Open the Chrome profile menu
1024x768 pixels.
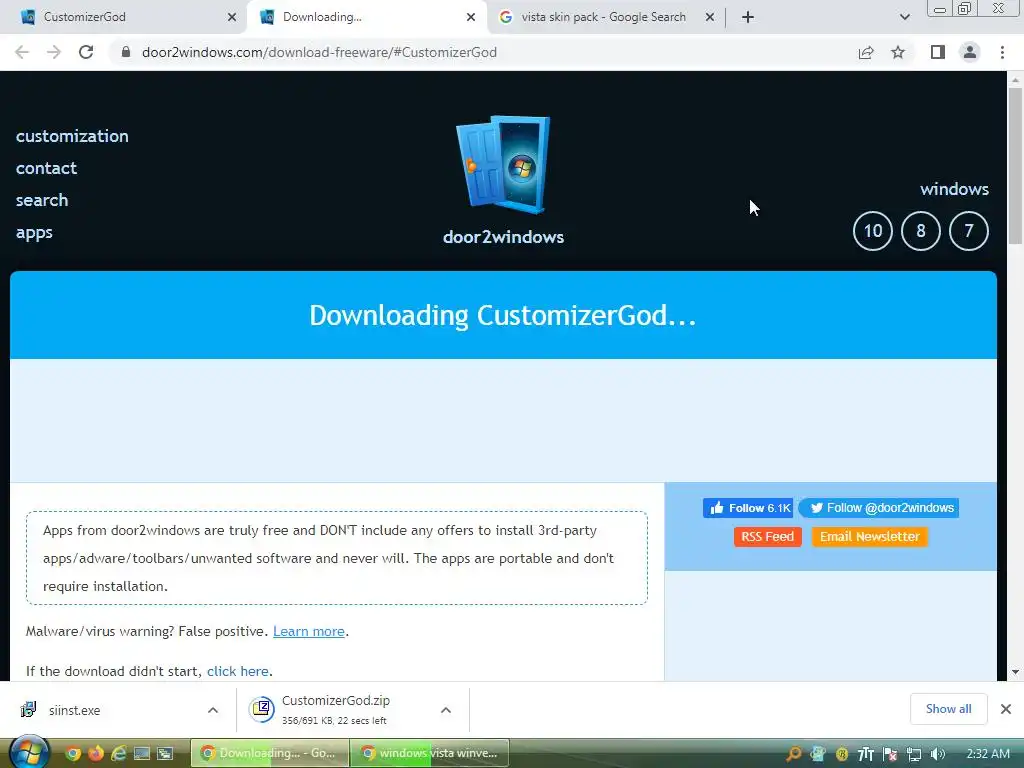970,52
